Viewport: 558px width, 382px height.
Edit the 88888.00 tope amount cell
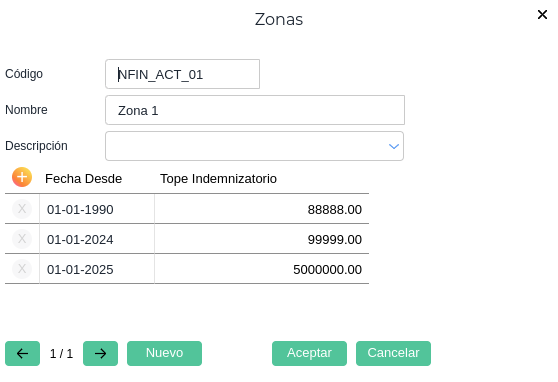pos(262,209)
